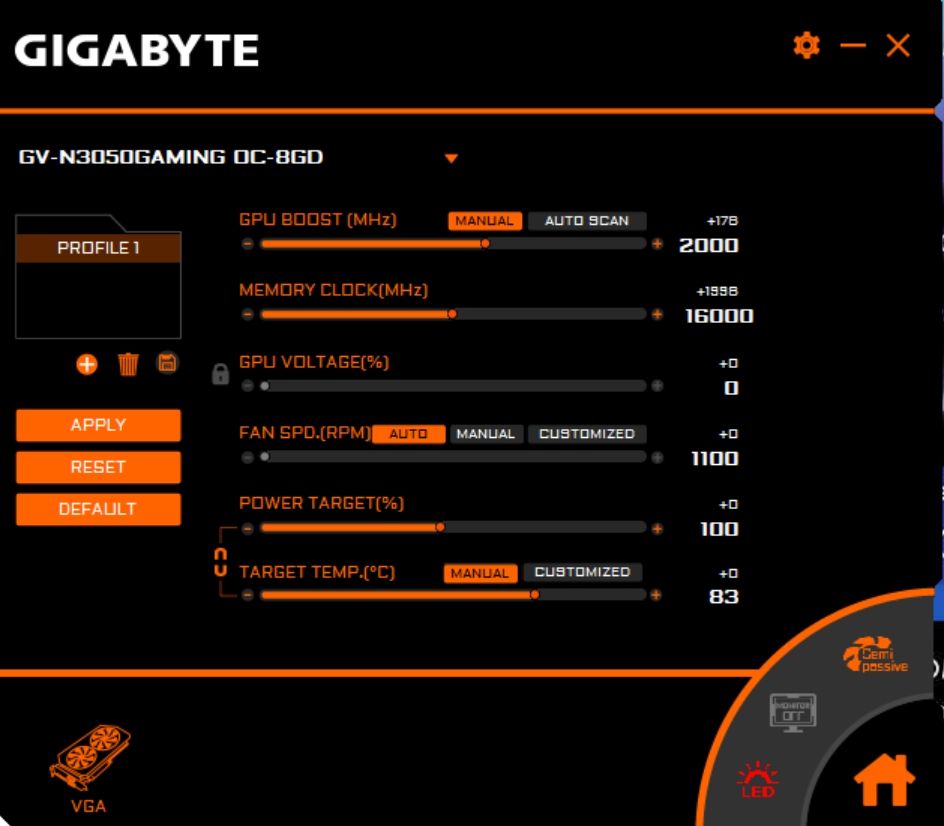Increase GPU Voltage with plus icon

tap(657, 386)
